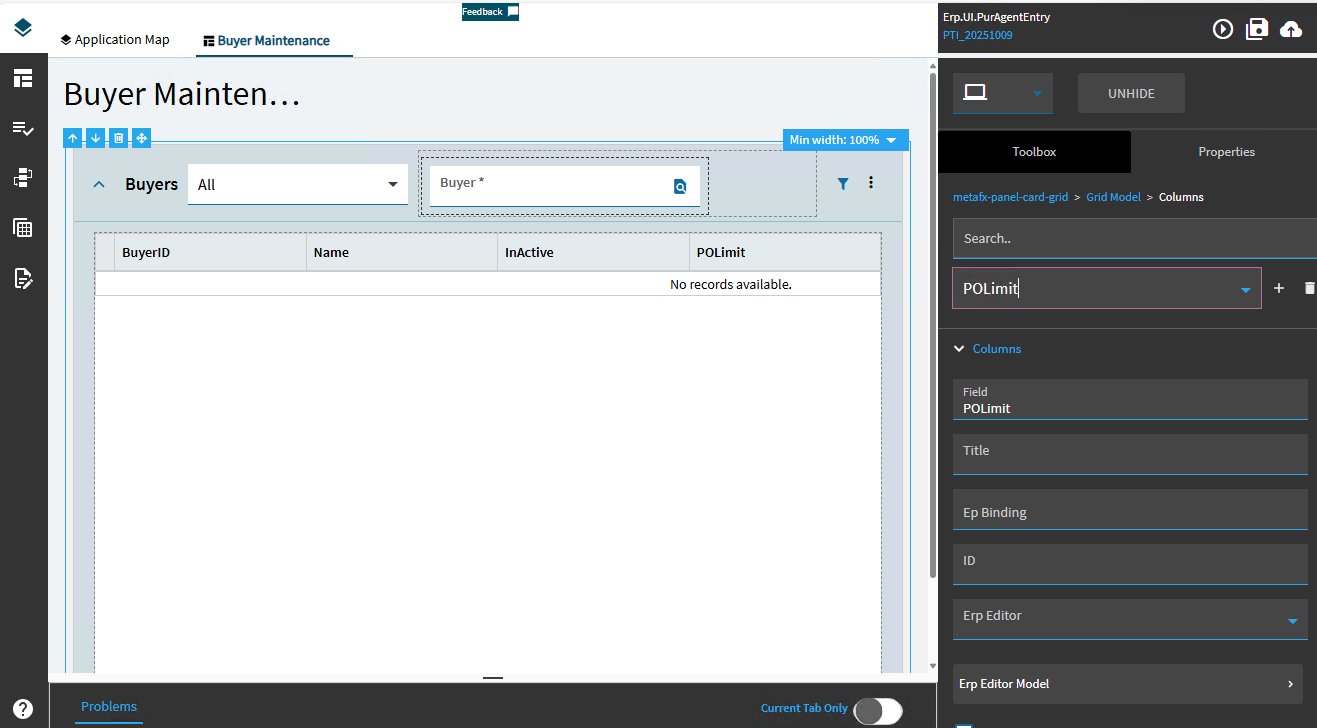Viewport: 1317px width, 728px height.
Task: Click the filter icon in Buyers panel
Action: tap(843, 183)
